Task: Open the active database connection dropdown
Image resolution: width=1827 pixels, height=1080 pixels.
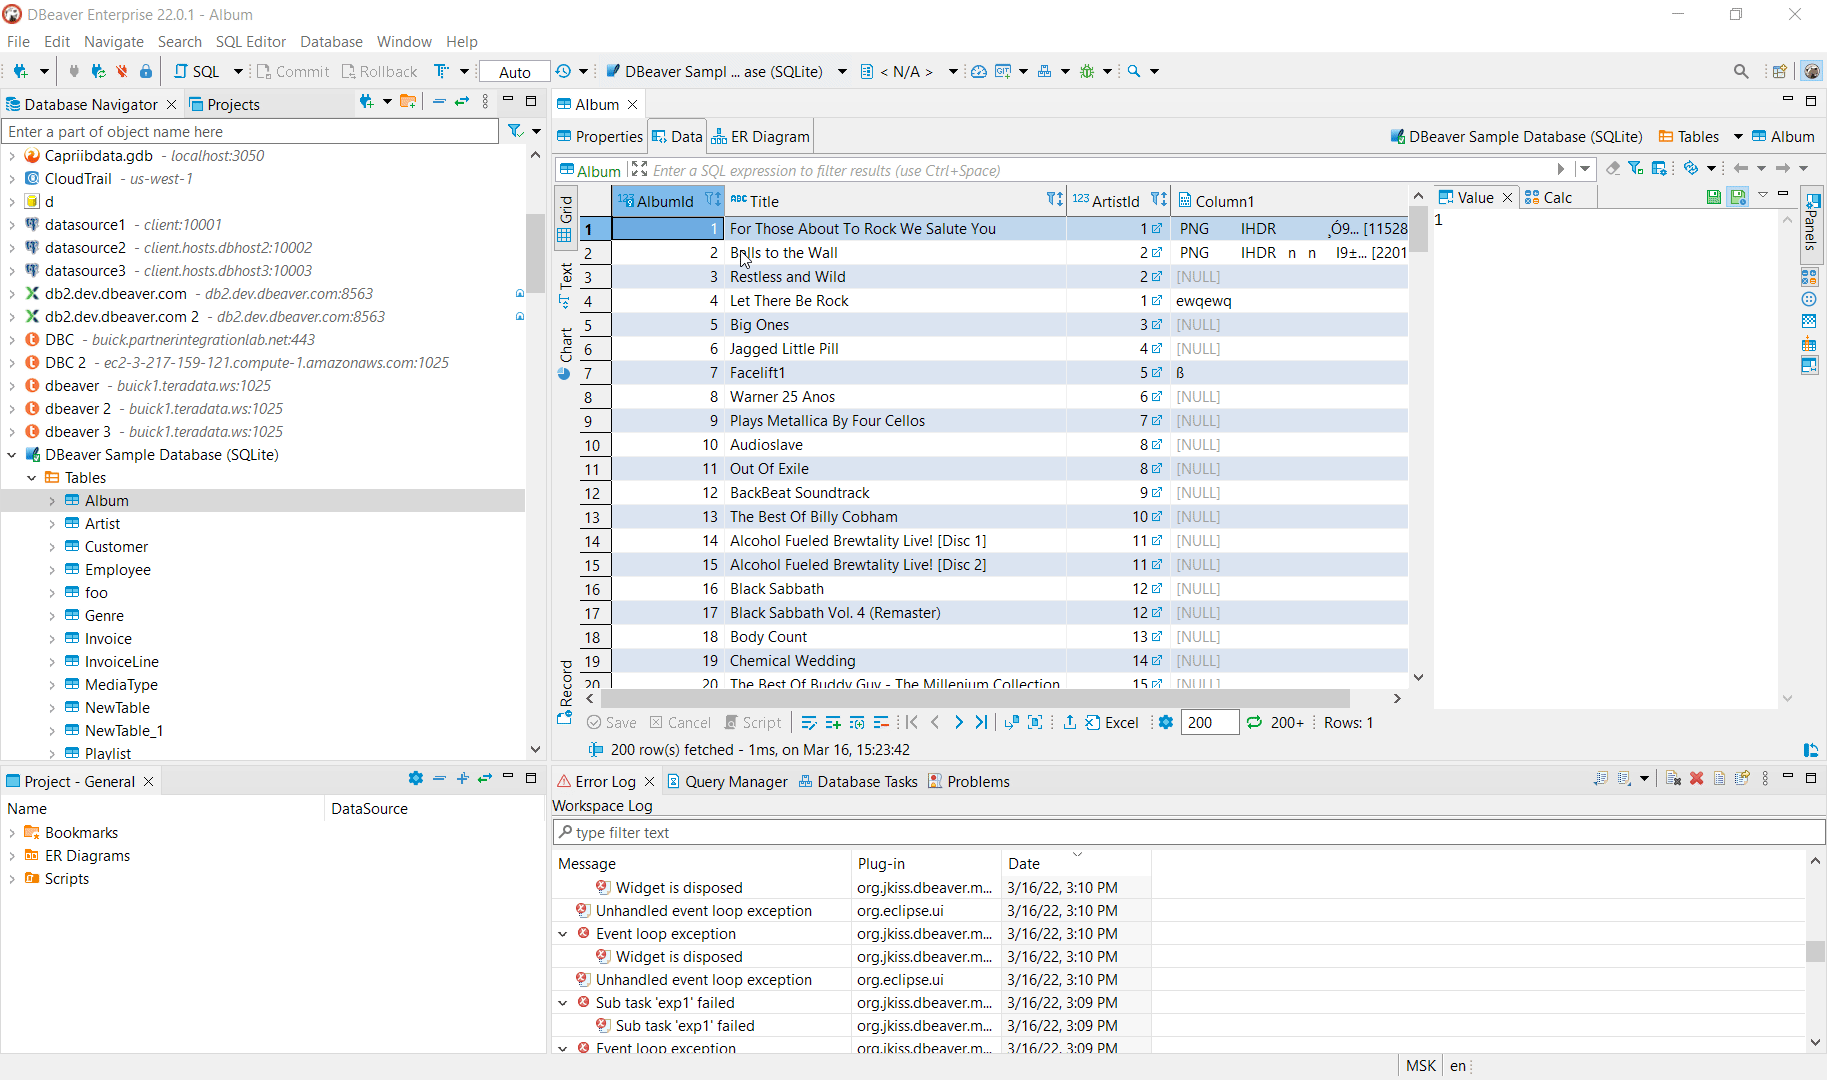Action: (842, 71)
